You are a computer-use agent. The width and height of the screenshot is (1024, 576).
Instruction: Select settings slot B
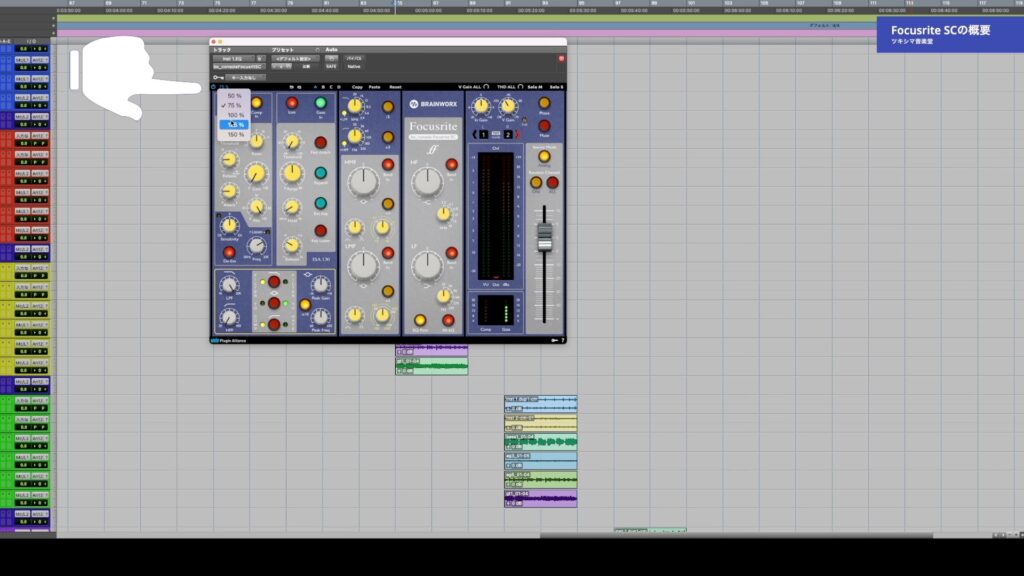coord(323,87)
